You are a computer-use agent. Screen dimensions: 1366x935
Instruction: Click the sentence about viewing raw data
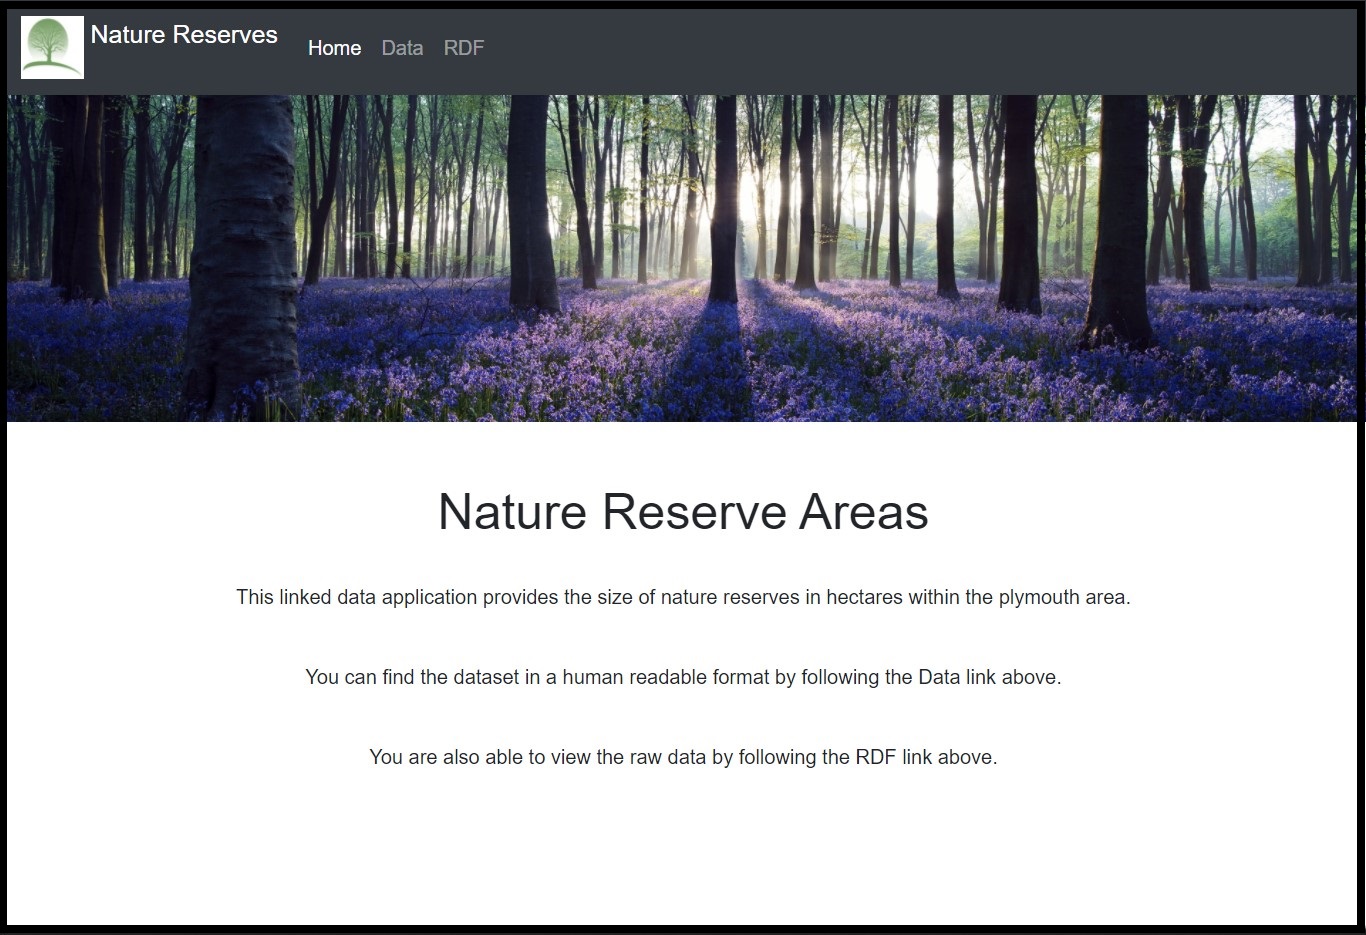tap(683, 757)
